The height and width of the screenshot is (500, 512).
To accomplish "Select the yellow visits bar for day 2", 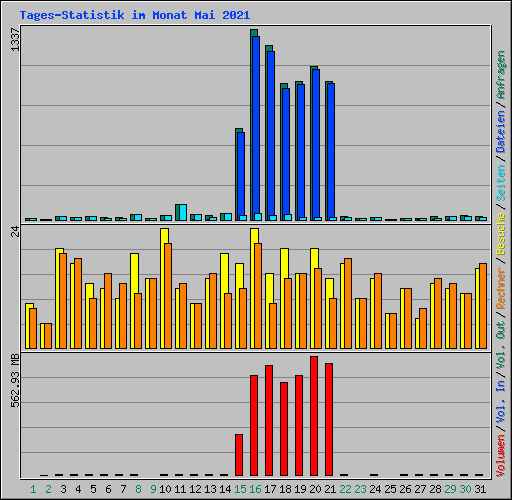I will point(42,336).
